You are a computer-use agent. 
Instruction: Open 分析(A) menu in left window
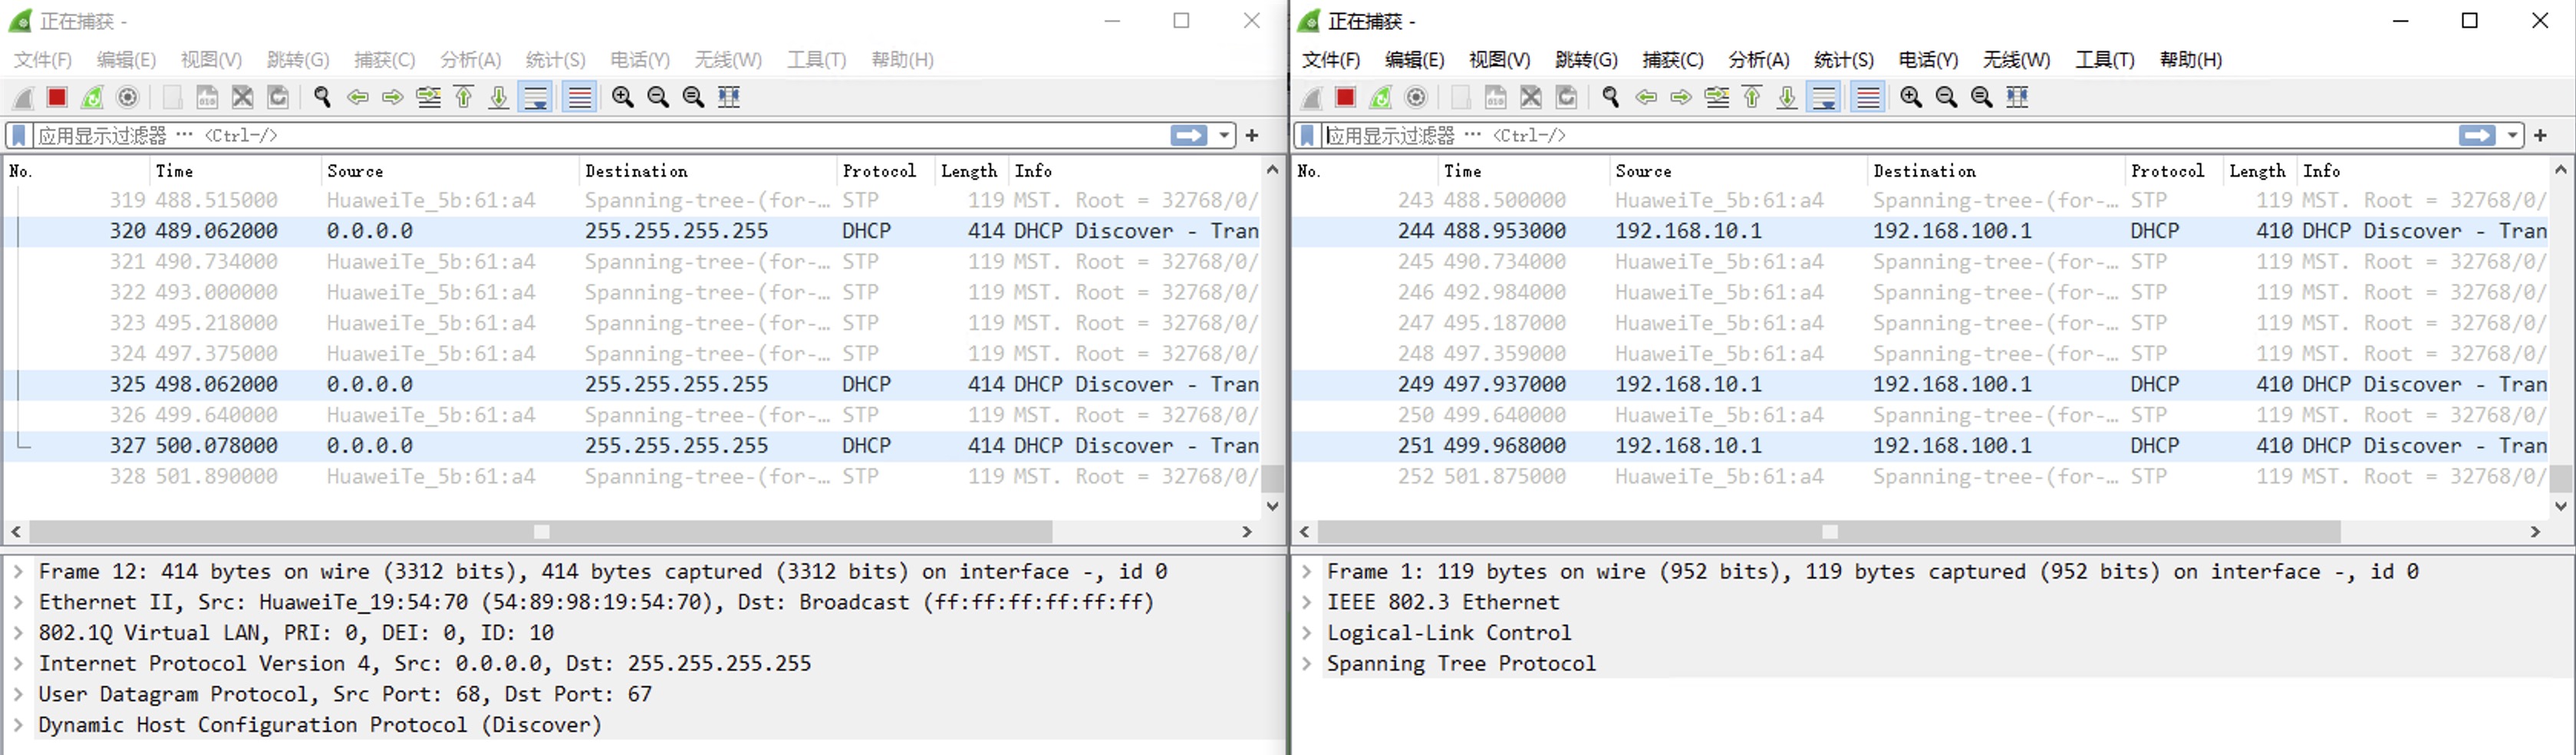[470, 60]
